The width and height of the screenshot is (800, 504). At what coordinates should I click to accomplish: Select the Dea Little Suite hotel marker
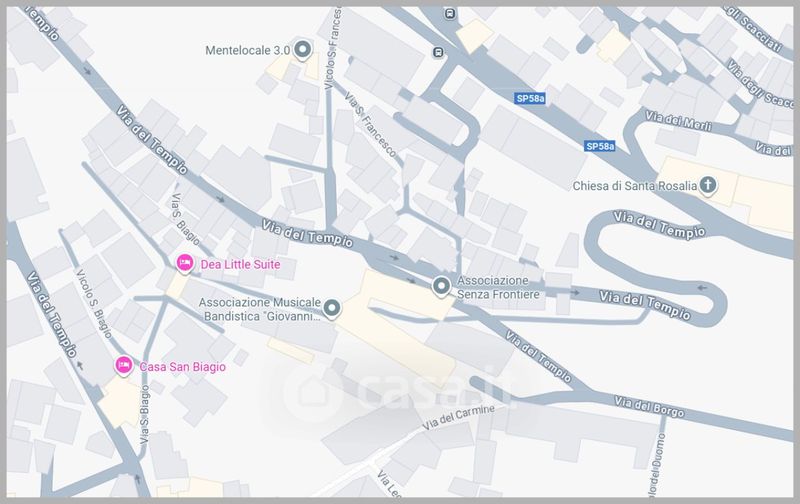coord(185,264)
